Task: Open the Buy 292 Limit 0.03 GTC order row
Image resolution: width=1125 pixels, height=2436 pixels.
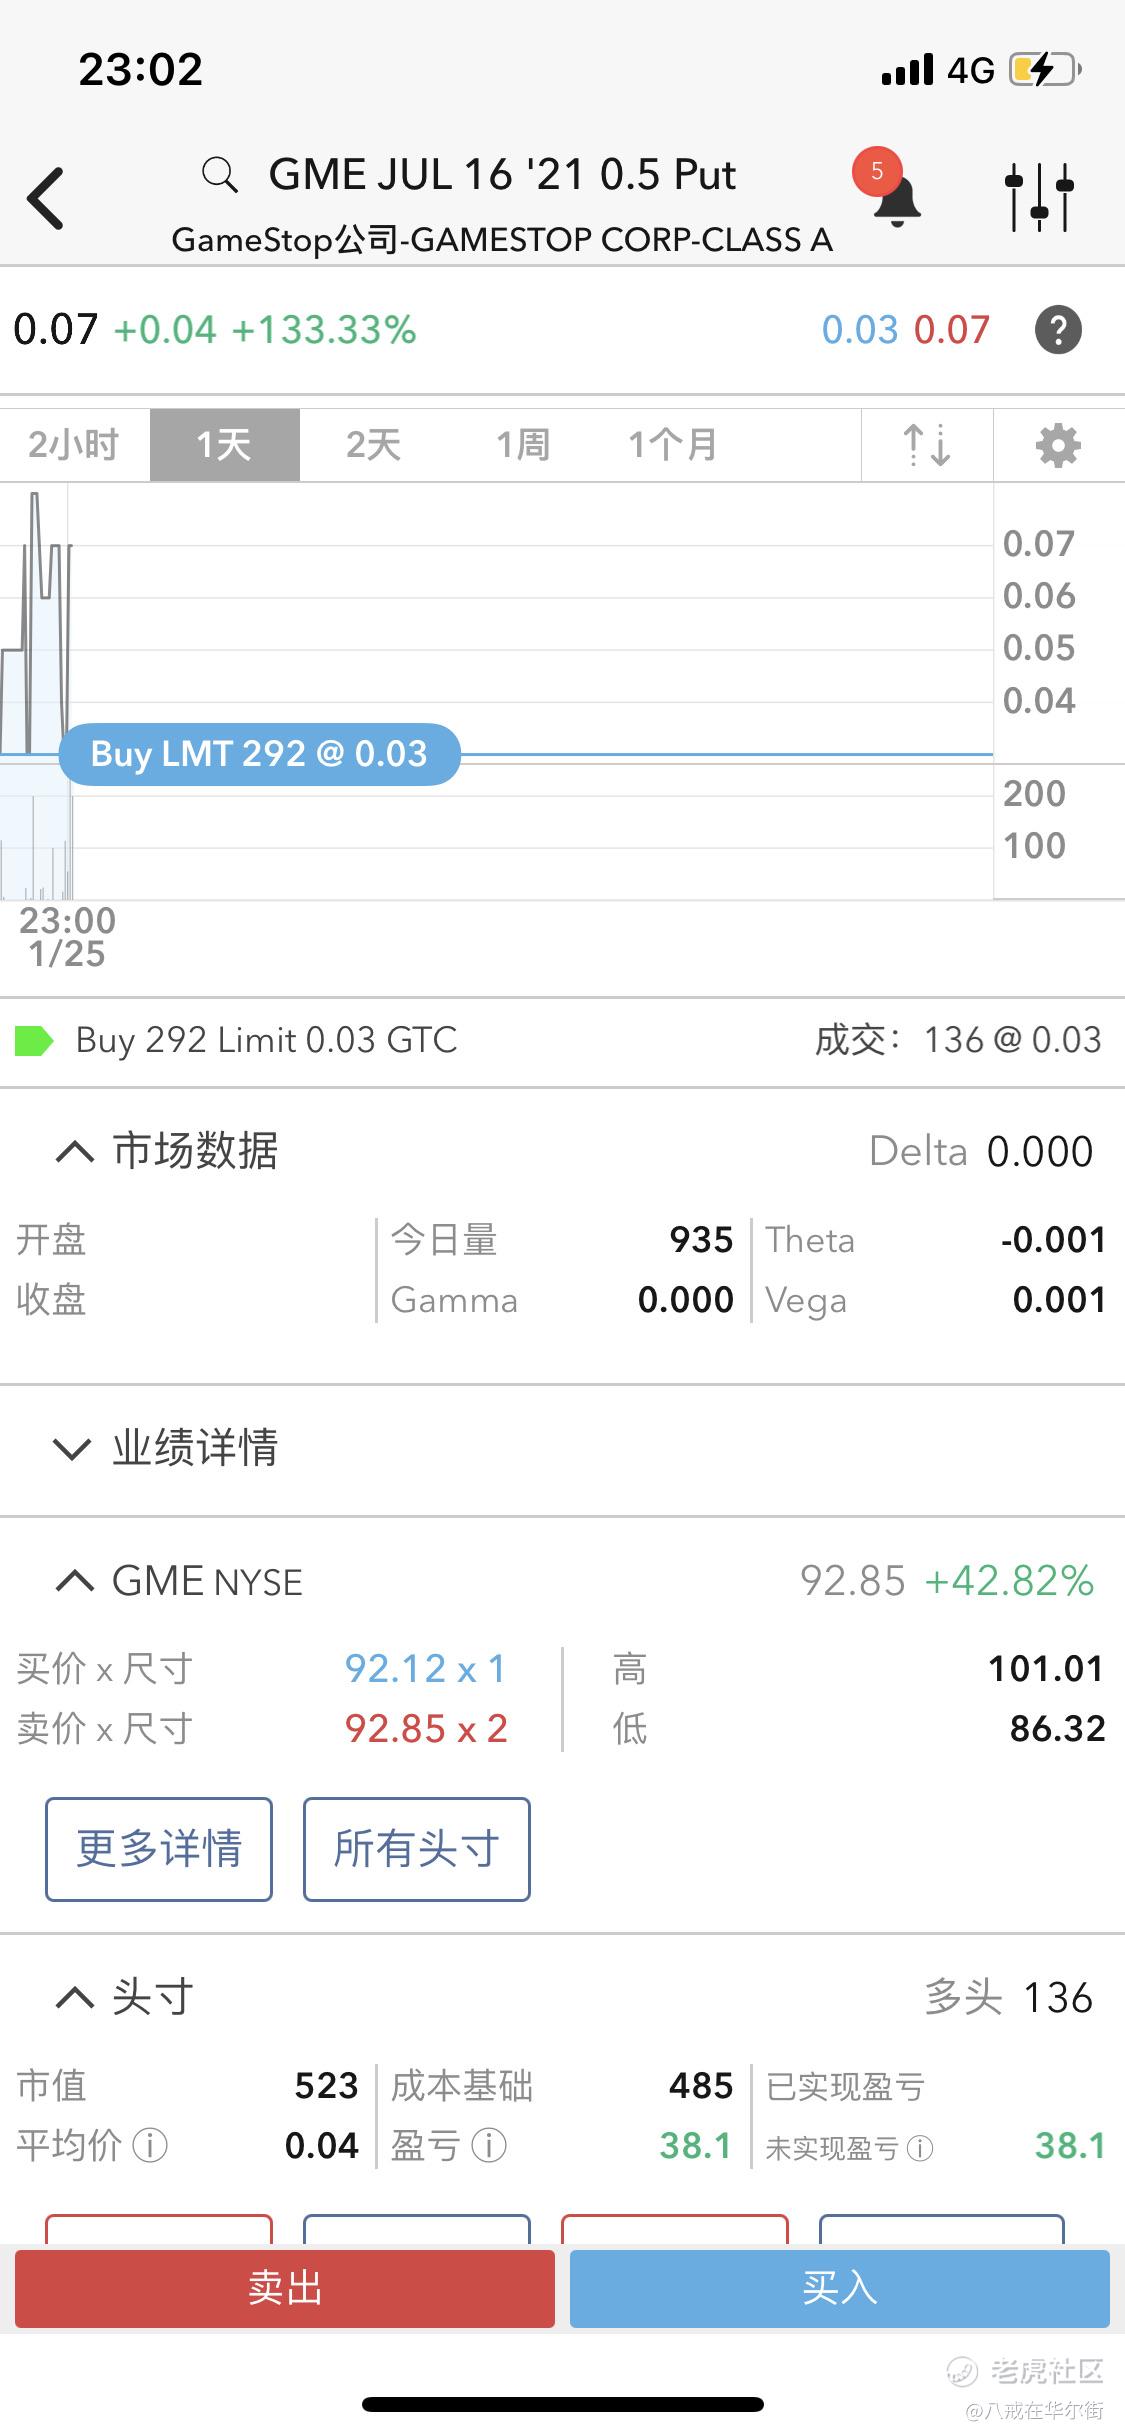Action: pyautogui.click(x=562, y=1041)
